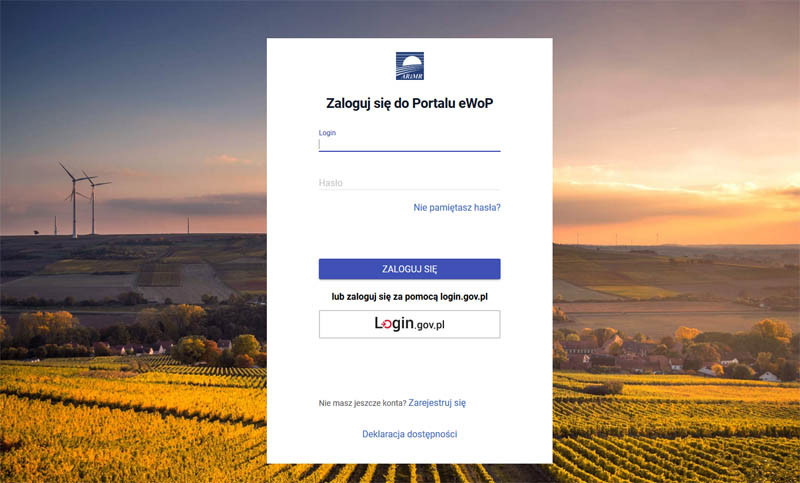Focus the Login input field
This screenshot has width=800, height=483.
[x=410, y=144]
